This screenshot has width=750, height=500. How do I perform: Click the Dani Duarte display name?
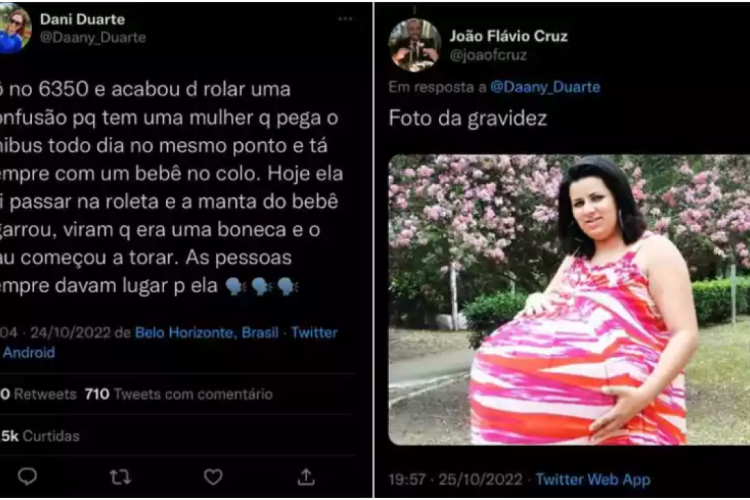(x=82, y=19)
